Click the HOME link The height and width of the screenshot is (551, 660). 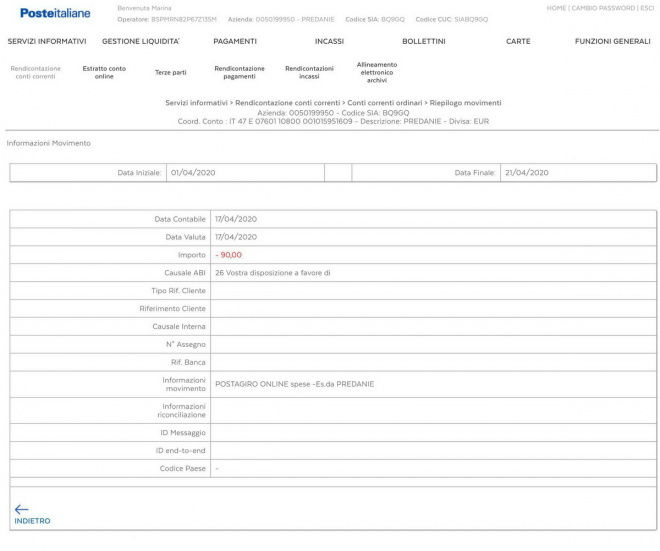556,8
